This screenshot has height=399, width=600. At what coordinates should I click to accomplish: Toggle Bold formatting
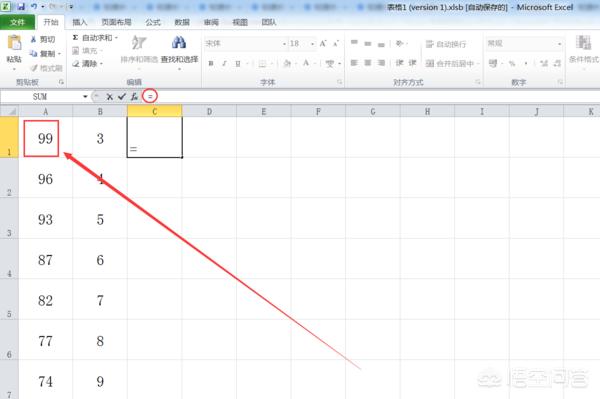tap(211, 64)
